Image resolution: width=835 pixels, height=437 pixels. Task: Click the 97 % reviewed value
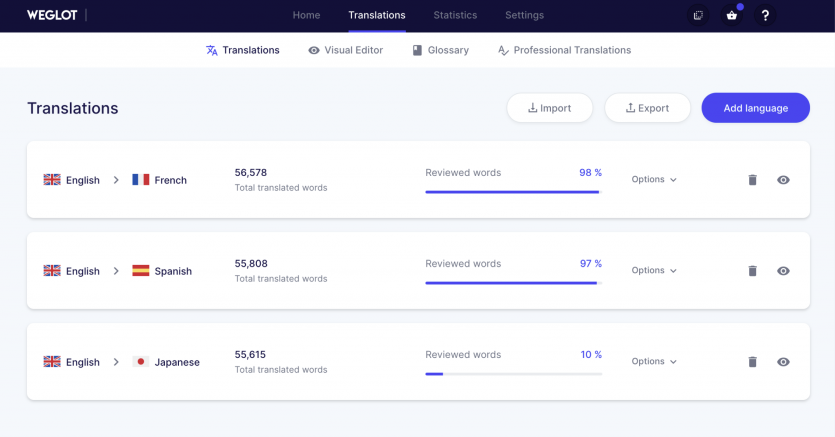click(x=591, y=263)
